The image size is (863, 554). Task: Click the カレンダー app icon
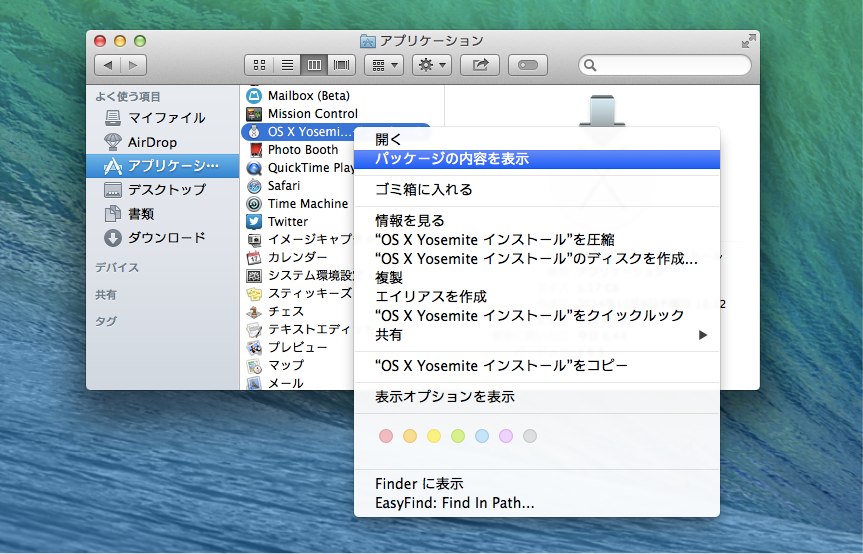click(254, 257)
